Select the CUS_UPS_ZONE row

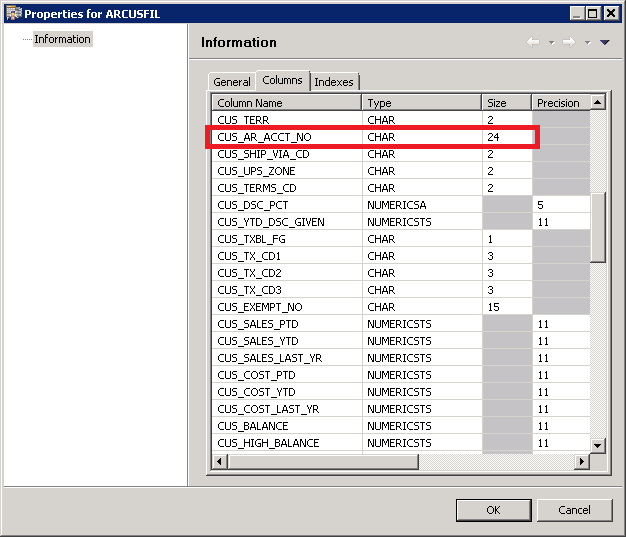(401, 171)
